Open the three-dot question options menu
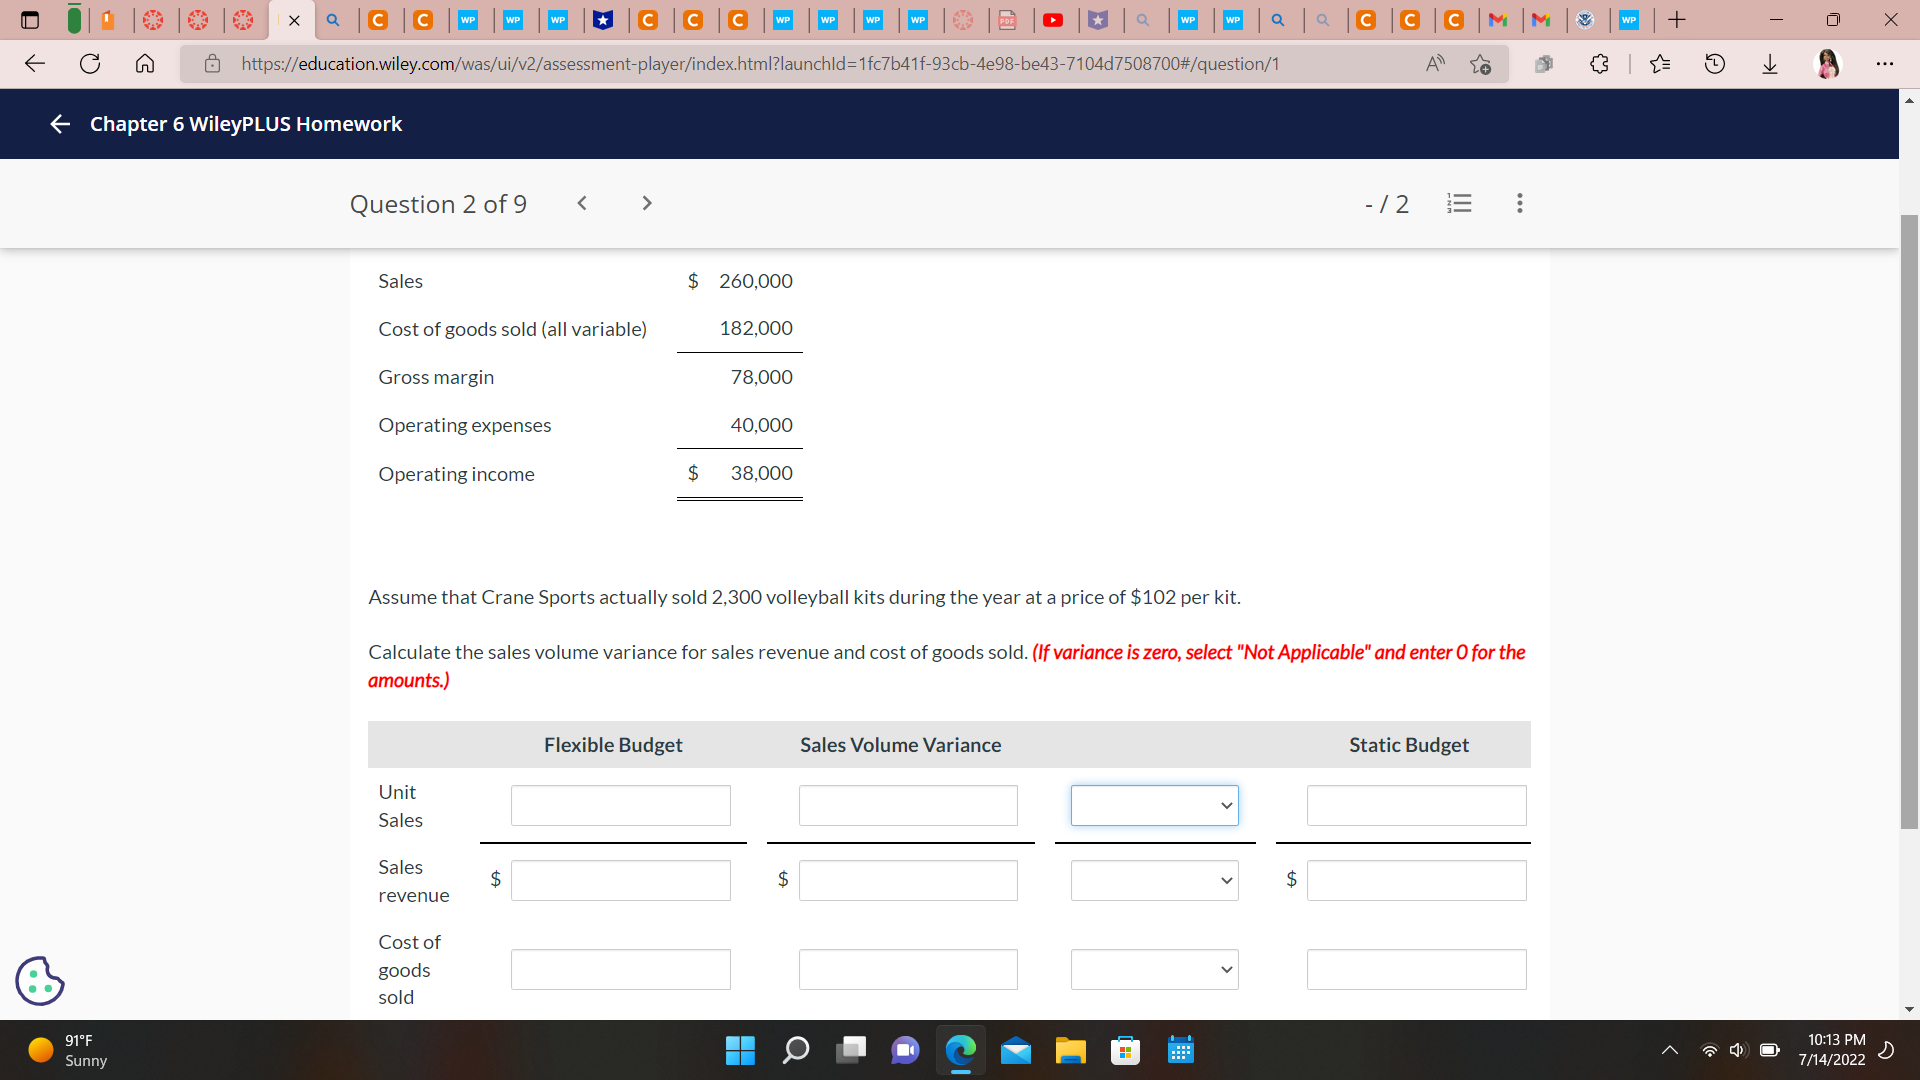The image size is (1920, 1080). pos(1519,203)
